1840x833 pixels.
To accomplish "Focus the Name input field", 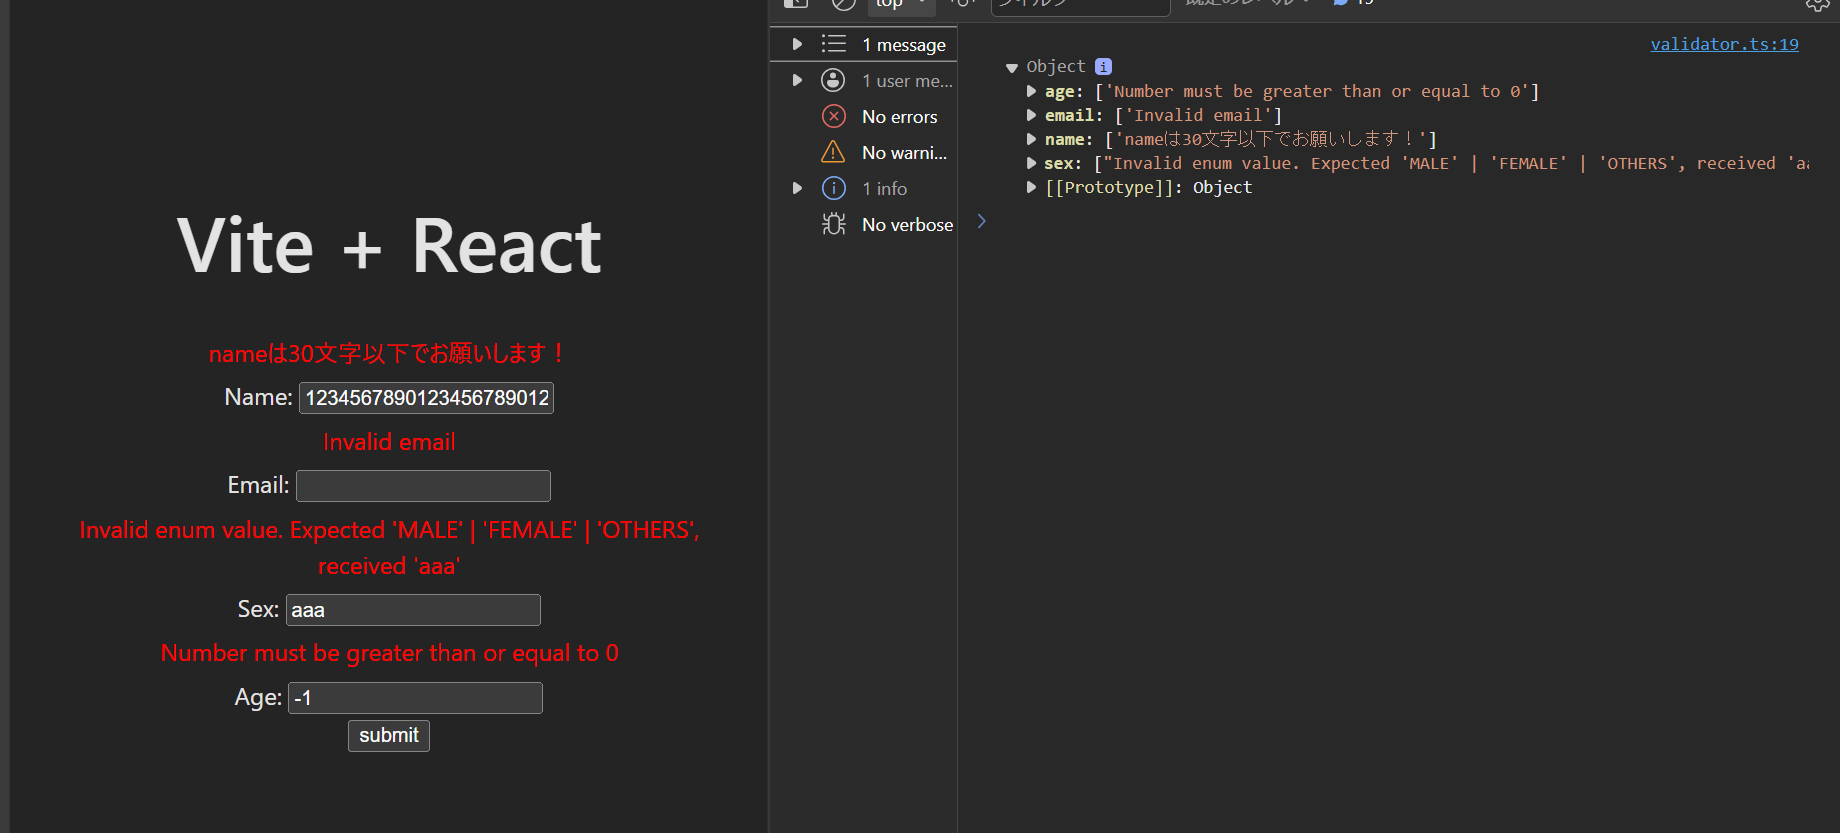I will click(426, 398).
